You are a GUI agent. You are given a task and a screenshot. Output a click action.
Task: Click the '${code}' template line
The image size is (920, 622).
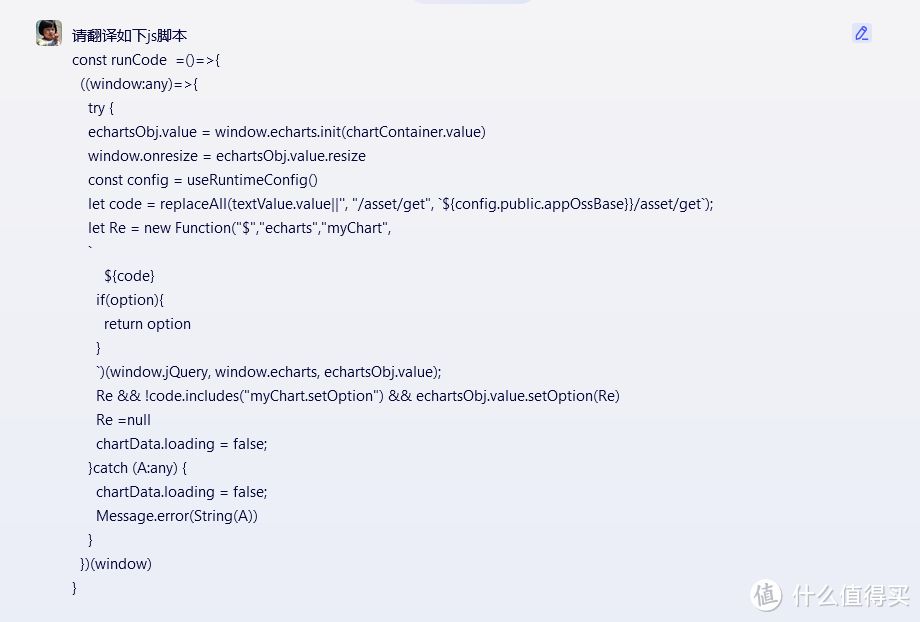(x=129, y=276)
